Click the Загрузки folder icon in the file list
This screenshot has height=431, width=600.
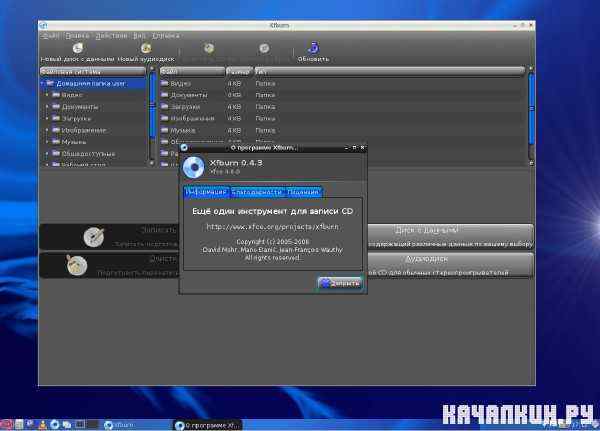coord(165,106)
